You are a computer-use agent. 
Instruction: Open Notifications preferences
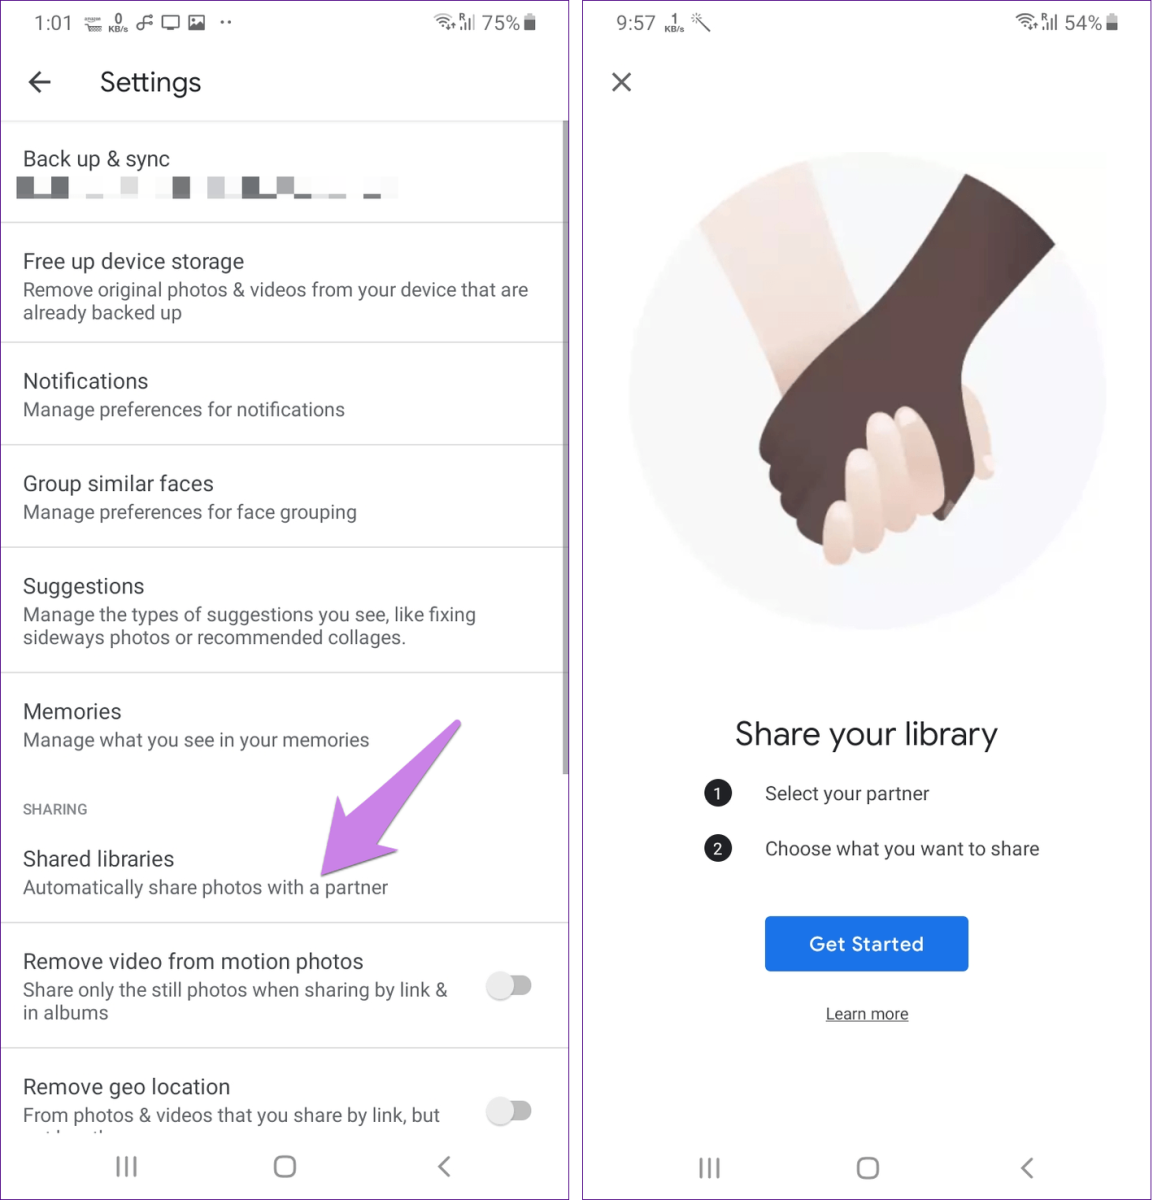click(x=282, y=394)
